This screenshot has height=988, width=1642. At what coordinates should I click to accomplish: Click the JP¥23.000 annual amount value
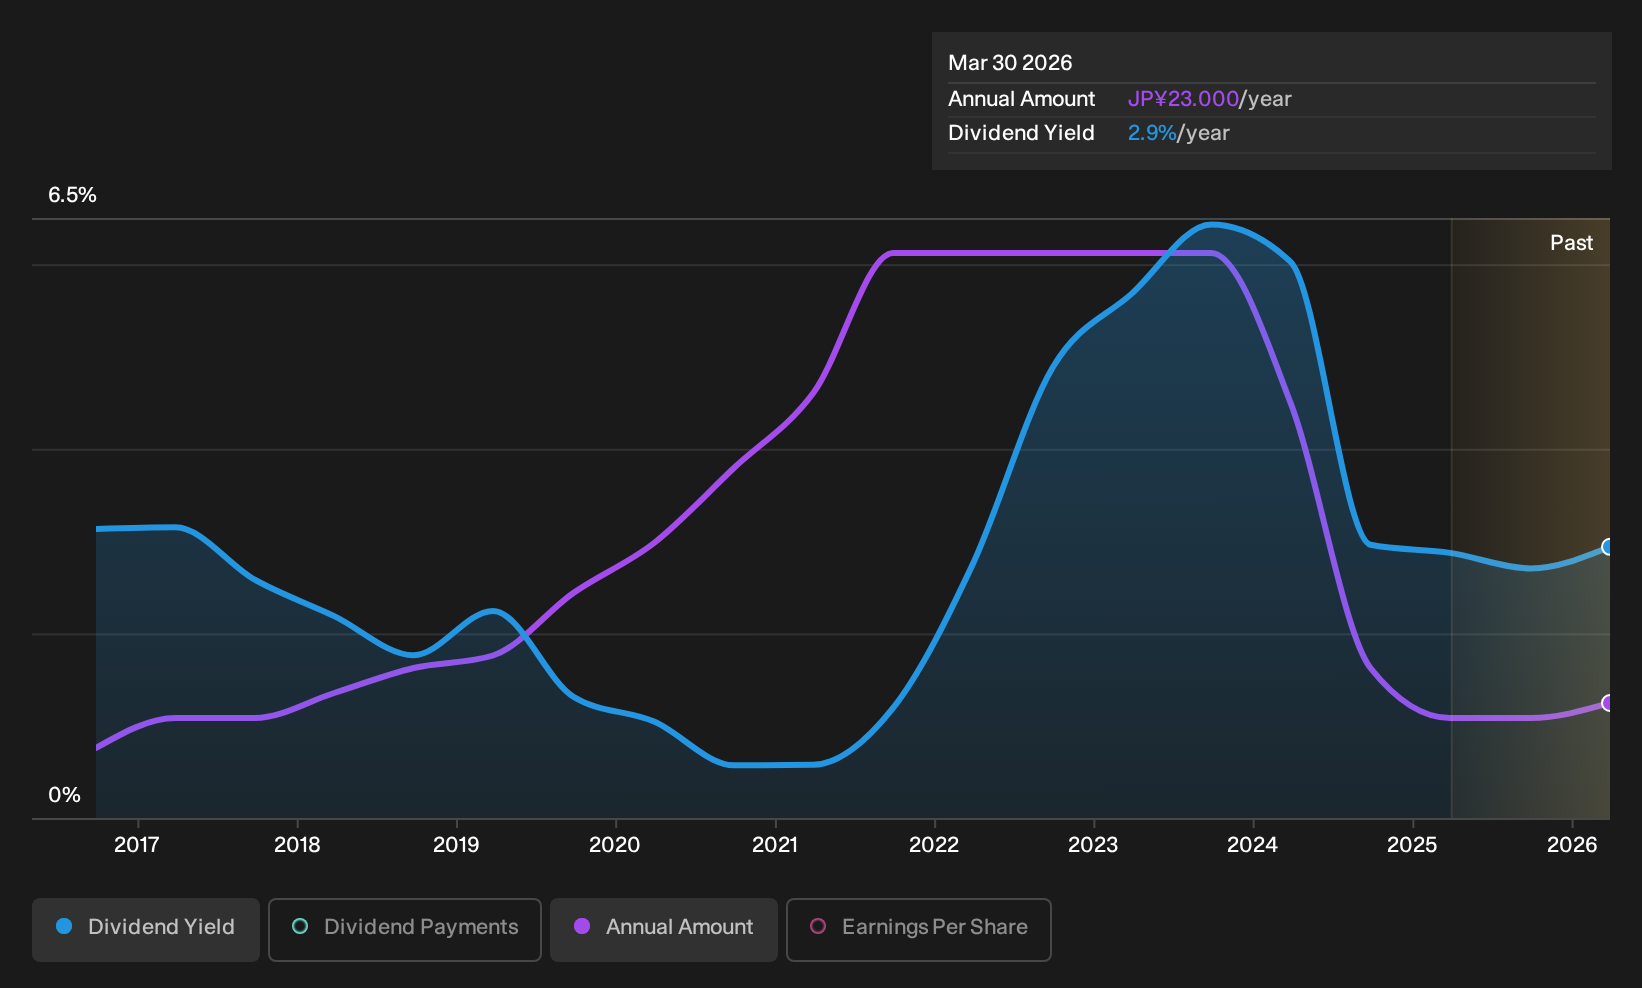pos(1183,99)
